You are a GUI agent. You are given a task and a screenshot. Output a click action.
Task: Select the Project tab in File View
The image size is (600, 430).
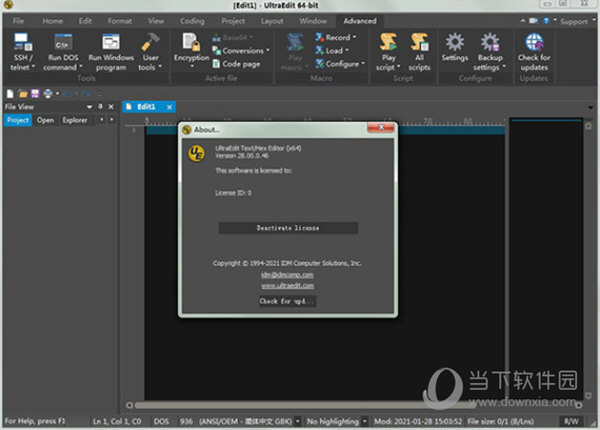coord(18,120)
